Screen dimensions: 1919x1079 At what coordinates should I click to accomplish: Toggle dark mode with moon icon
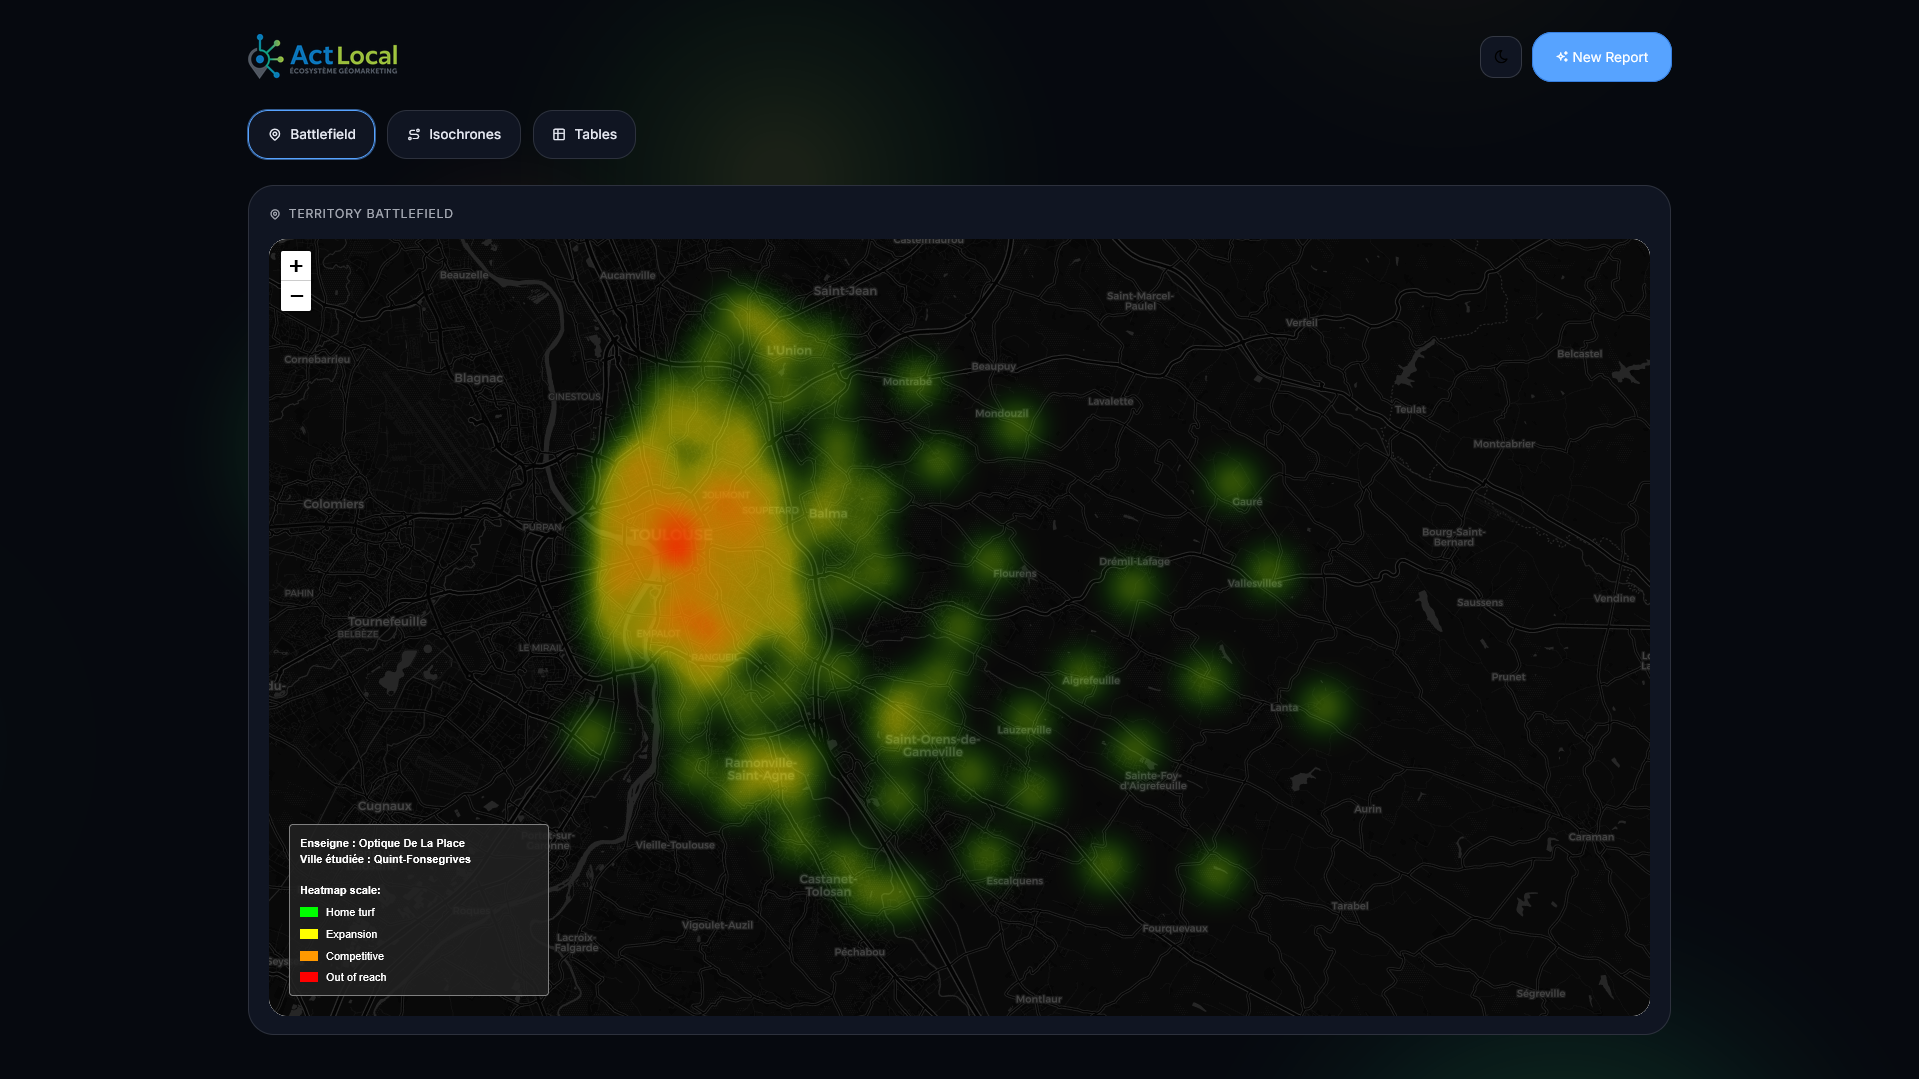click(1500, 57)
